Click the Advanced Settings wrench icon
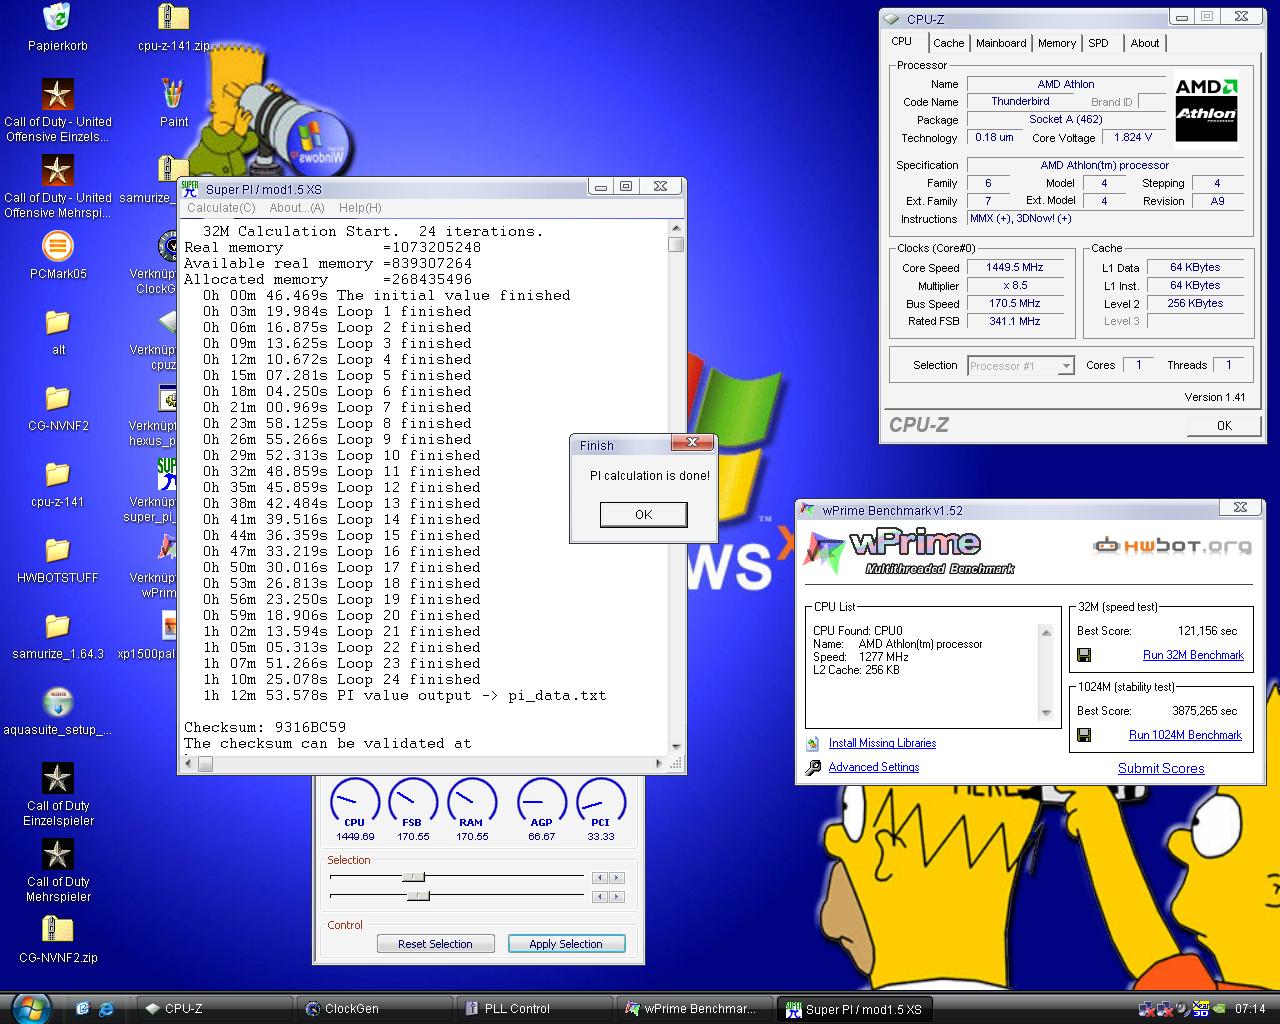Viewport: 1280px width, 1024px height. coord(812,767)
